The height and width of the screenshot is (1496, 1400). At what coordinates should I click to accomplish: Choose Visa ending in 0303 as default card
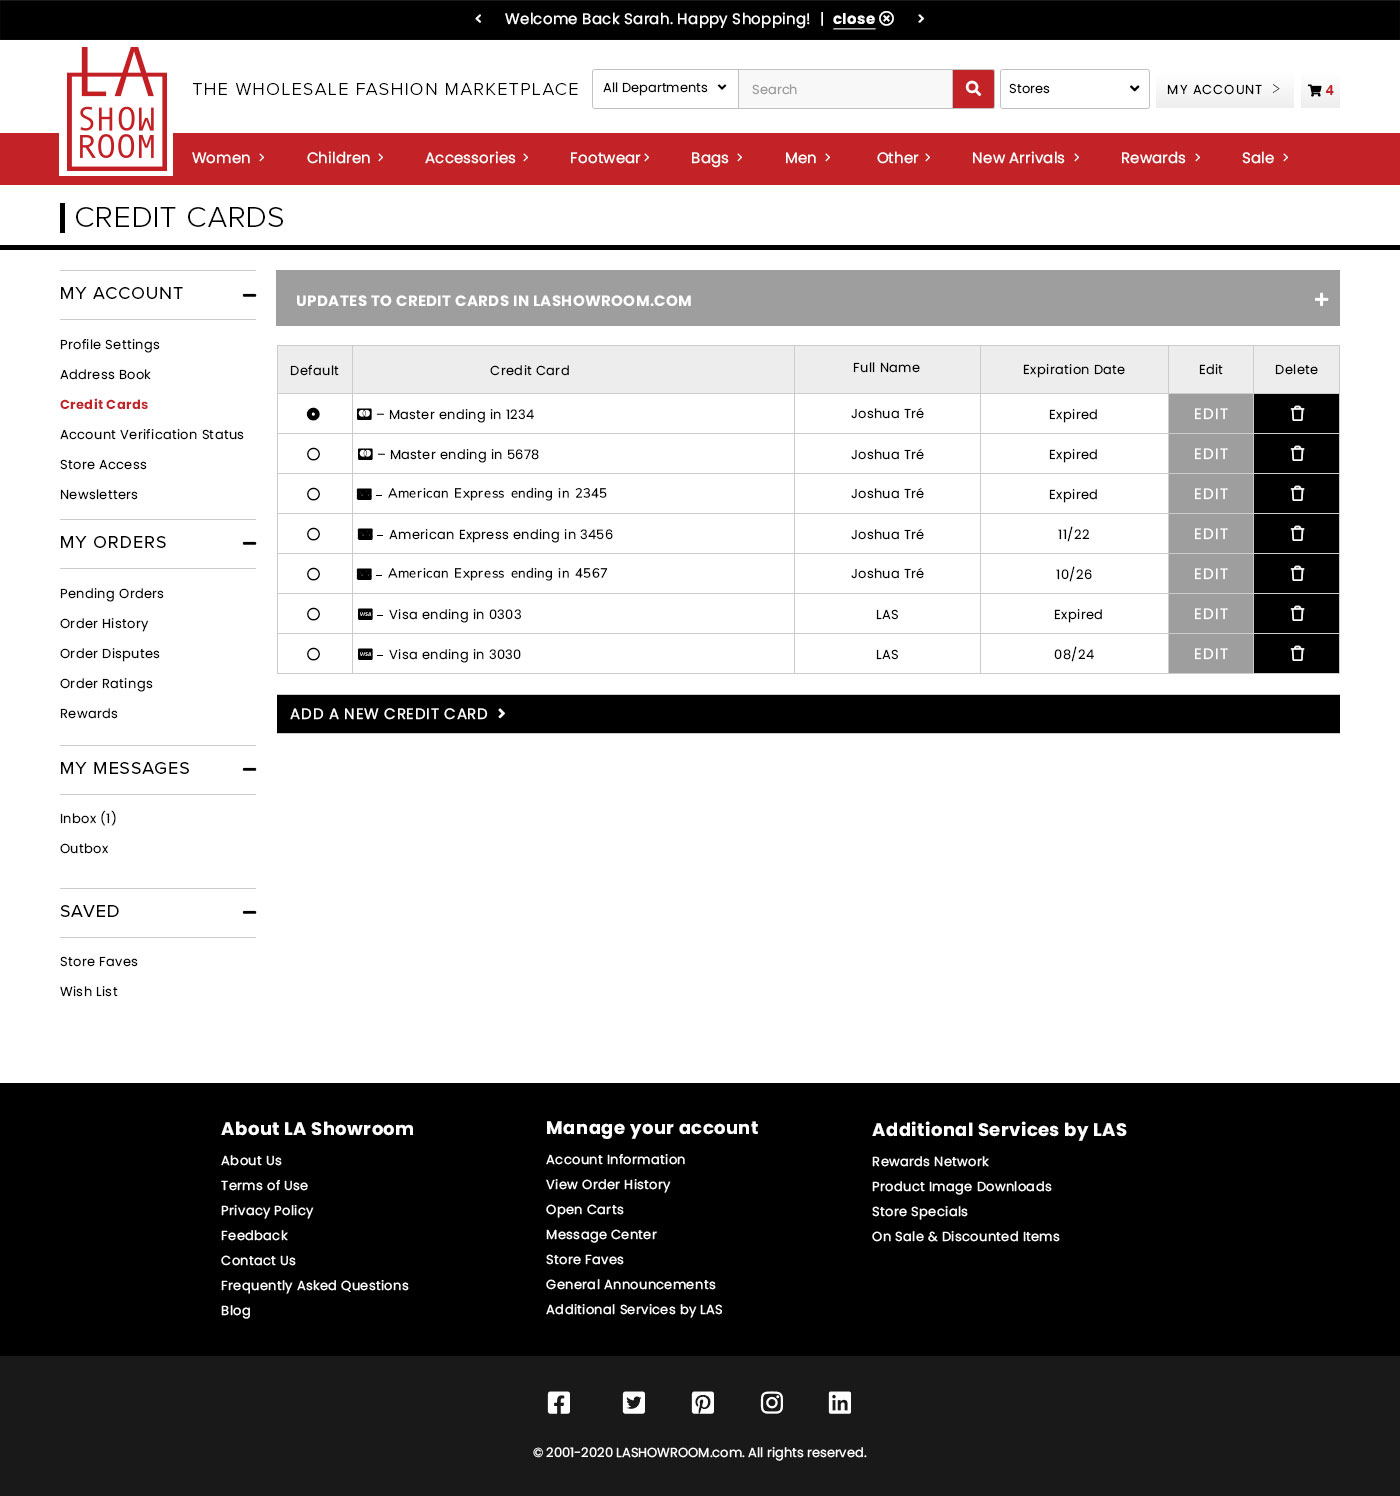313,614
